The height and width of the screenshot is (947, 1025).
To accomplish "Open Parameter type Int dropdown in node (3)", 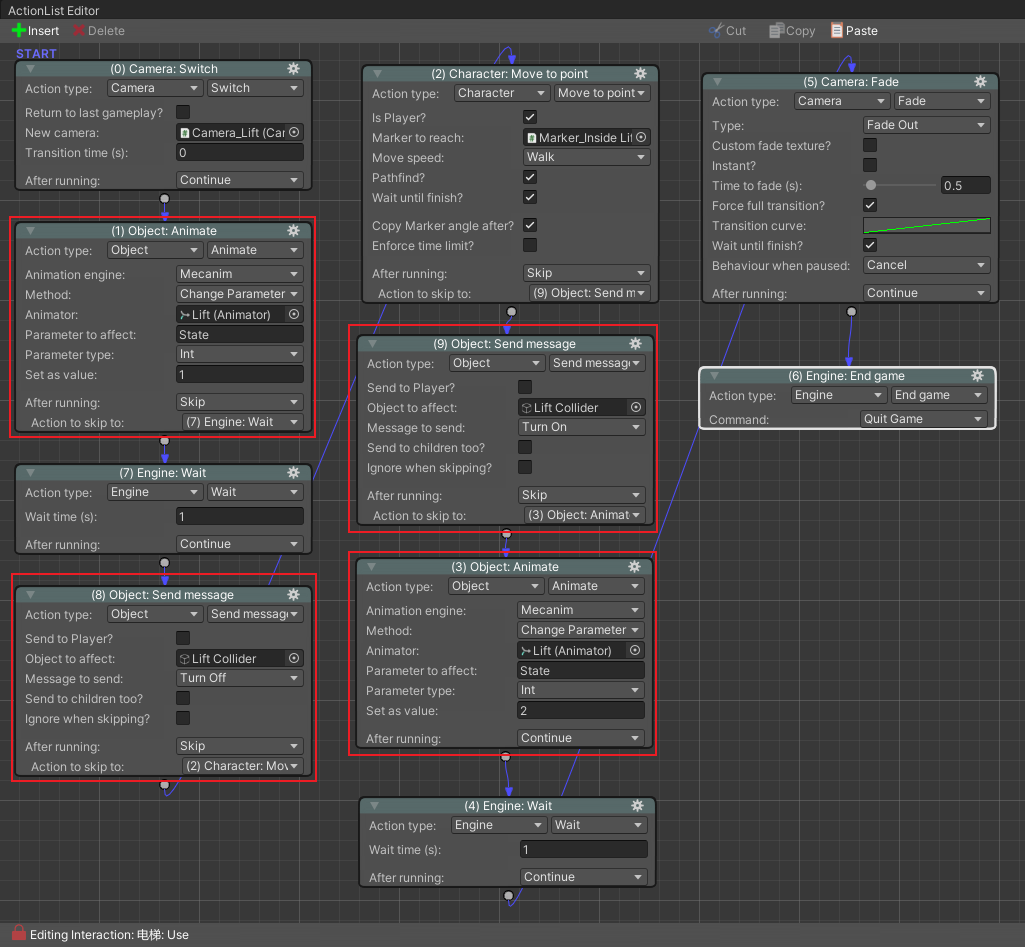I will coord(580,690).
